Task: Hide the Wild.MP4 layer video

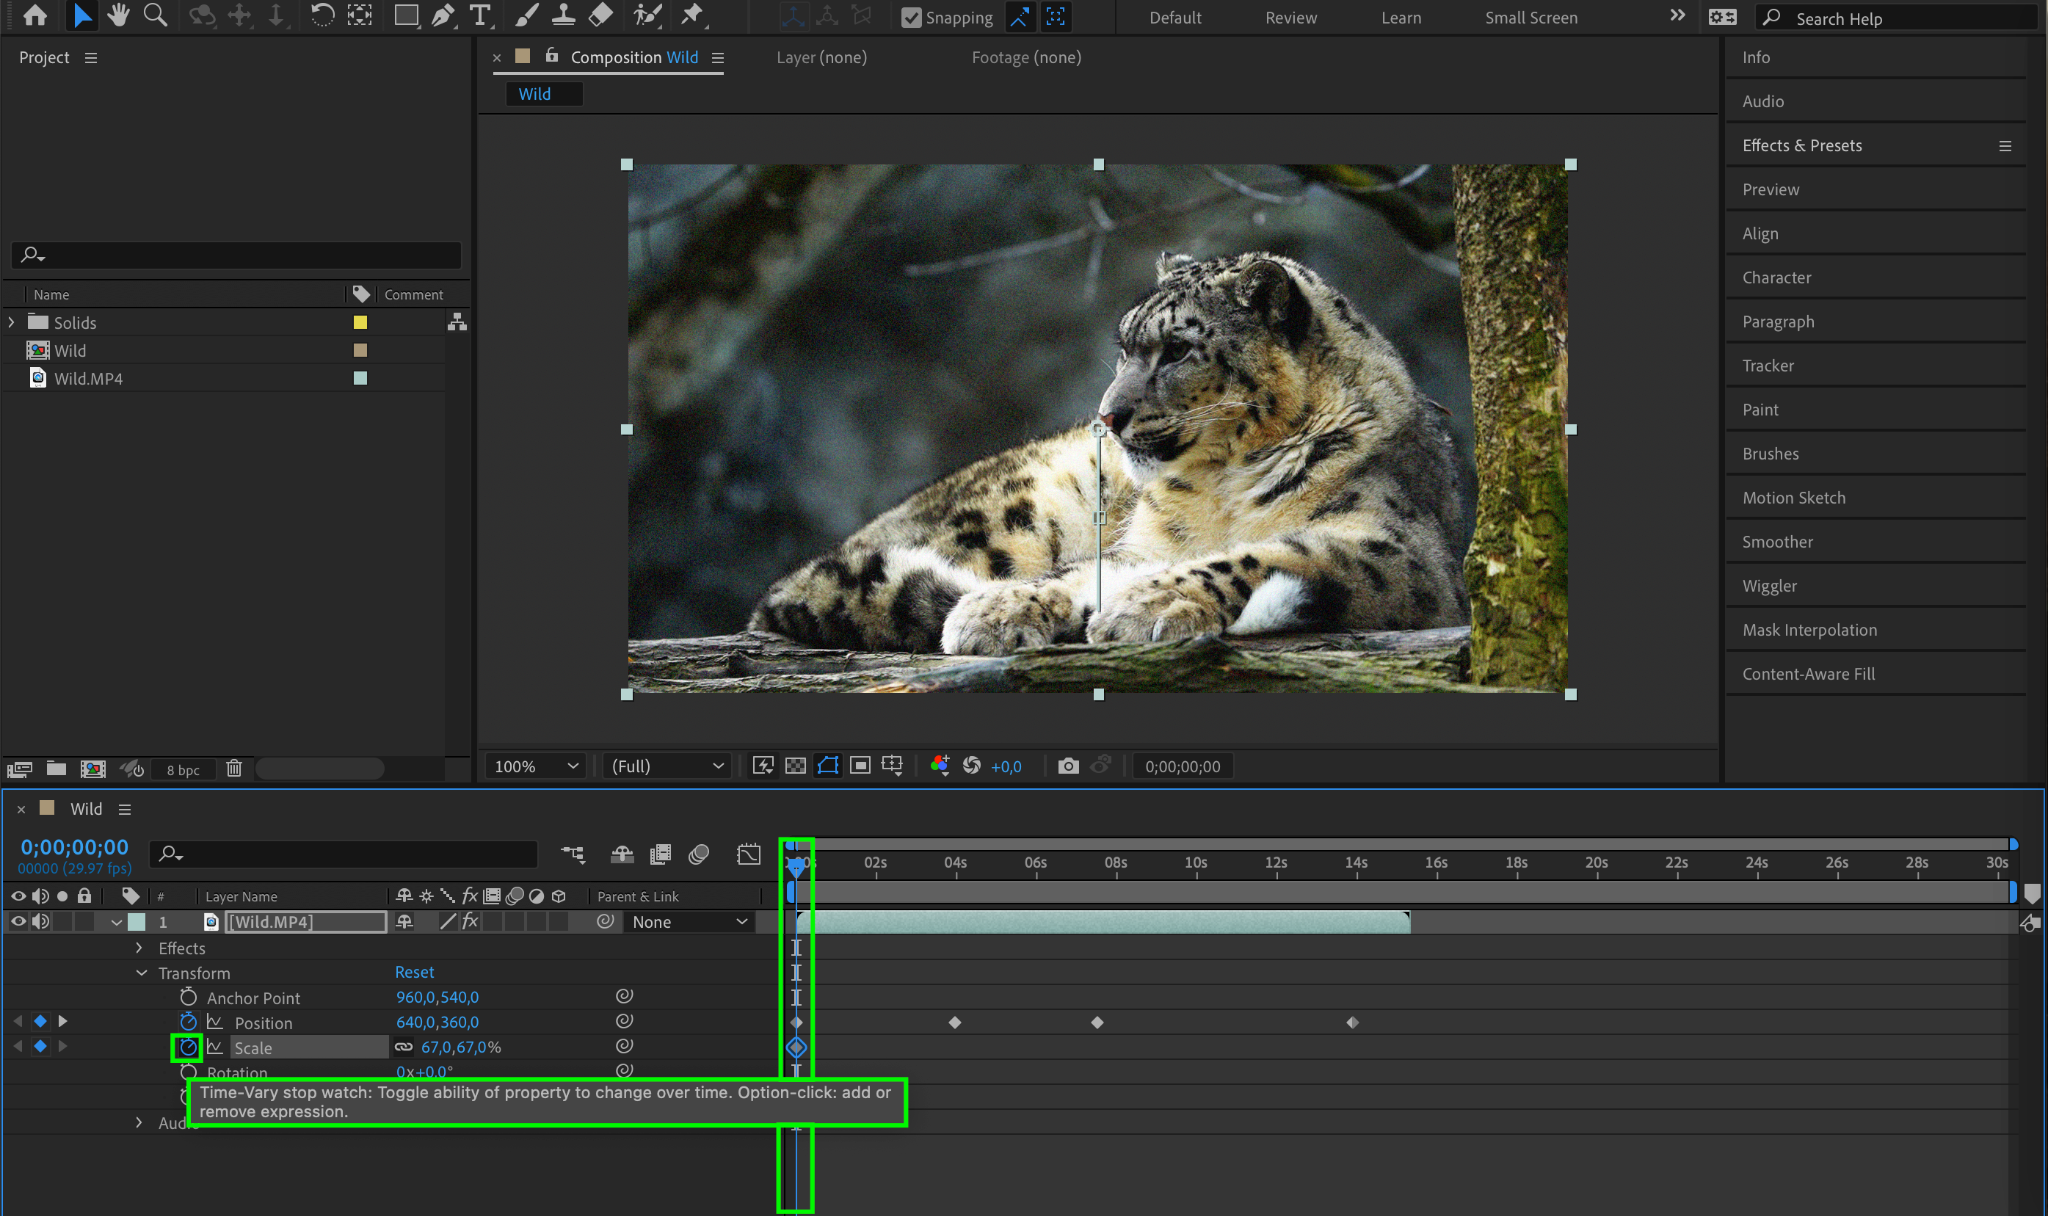Action: coord(18,922)
